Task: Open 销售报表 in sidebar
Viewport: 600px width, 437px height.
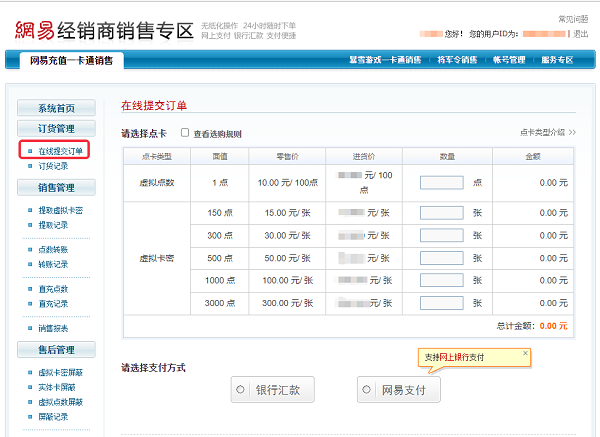Action: click(53, 328)
